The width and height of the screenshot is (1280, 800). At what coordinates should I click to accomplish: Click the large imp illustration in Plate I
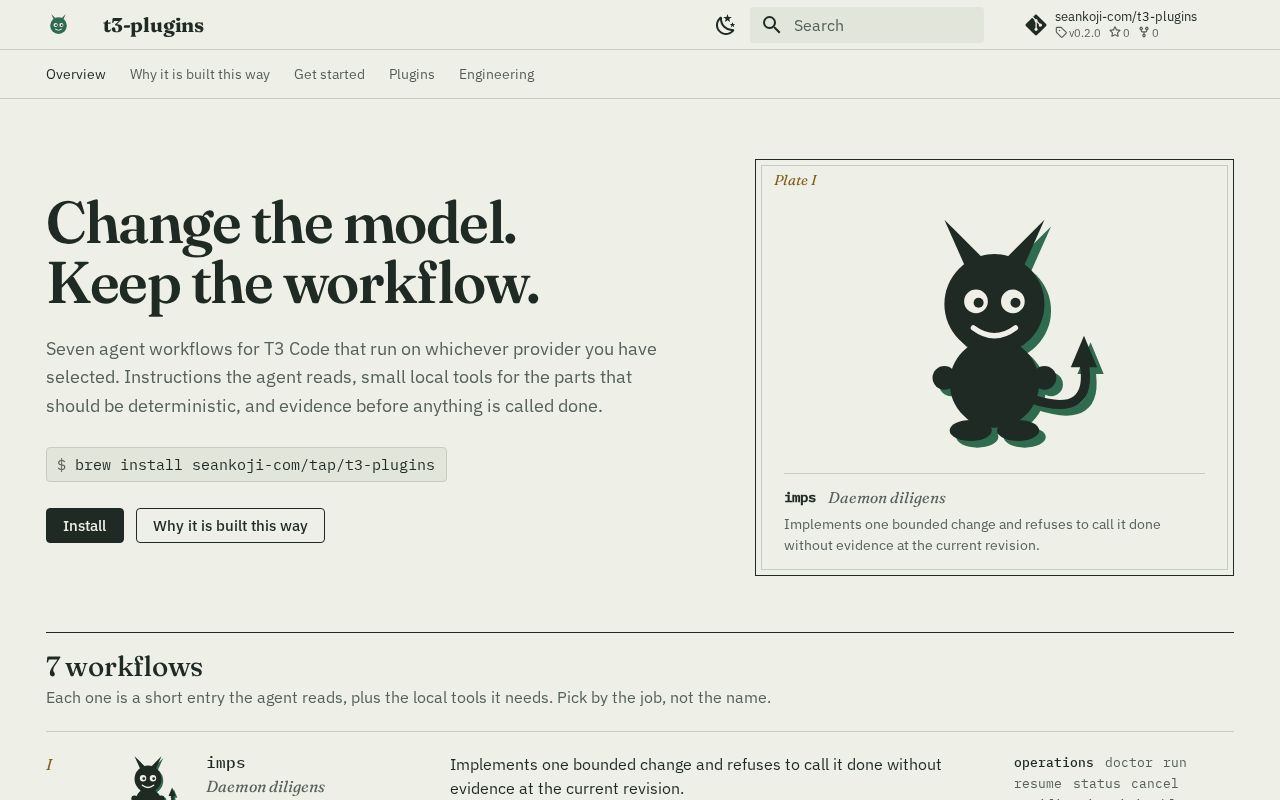pos(1017,334)
